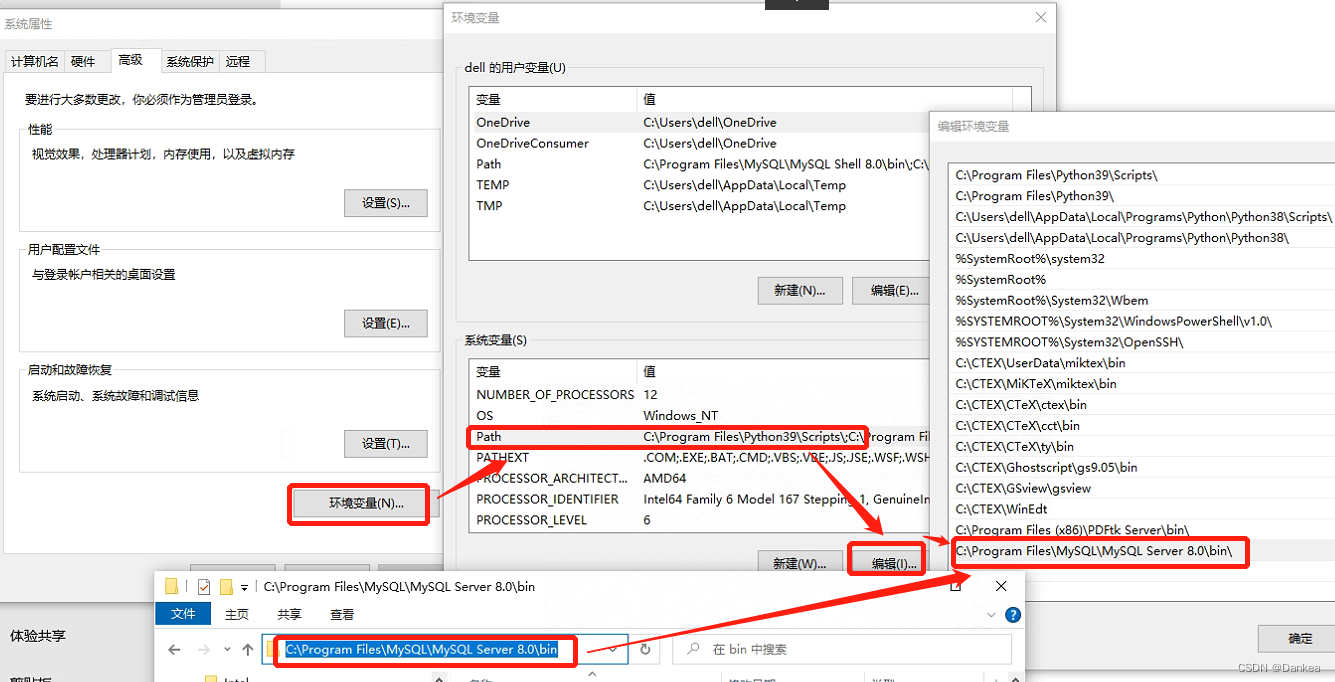
Task: Expand the address bar history dropdown arrow
Action: tap(612, 649)
